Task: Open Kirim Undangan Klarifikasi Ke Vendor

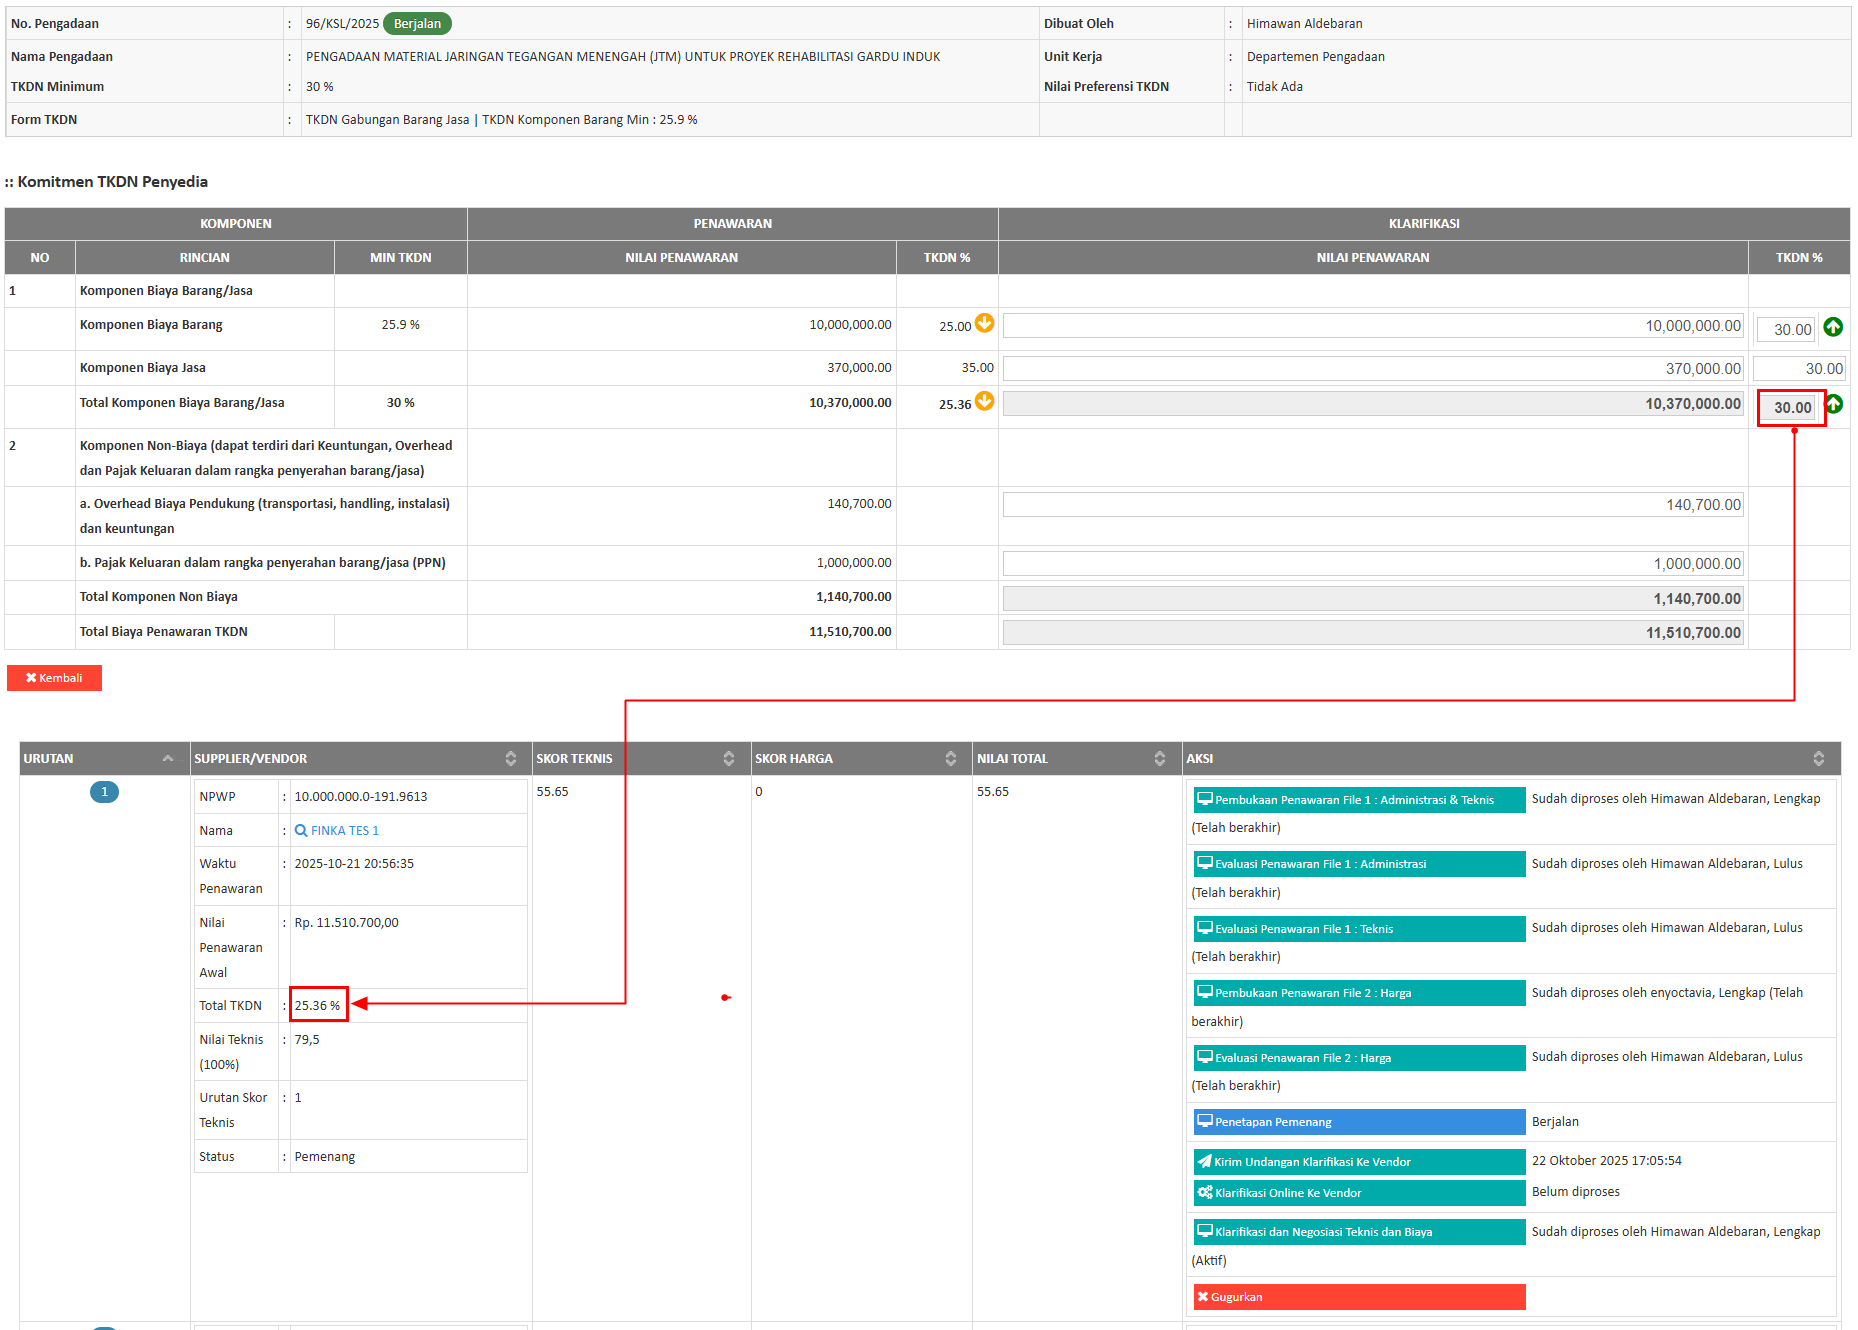Action: (1358, 1162)
